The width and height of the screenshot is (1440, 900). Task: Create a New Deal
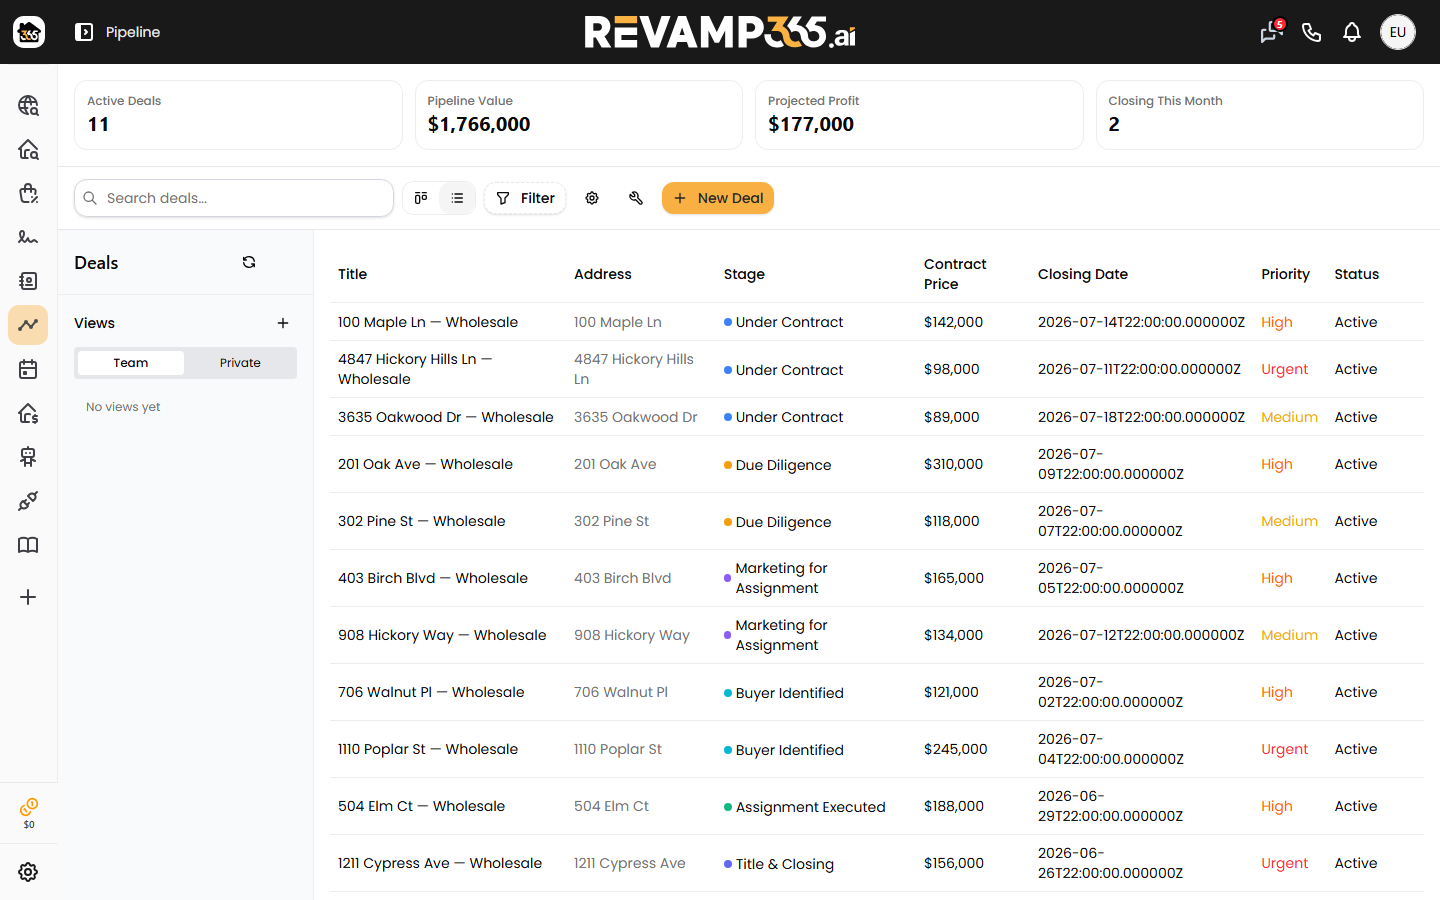coord(718,198)
